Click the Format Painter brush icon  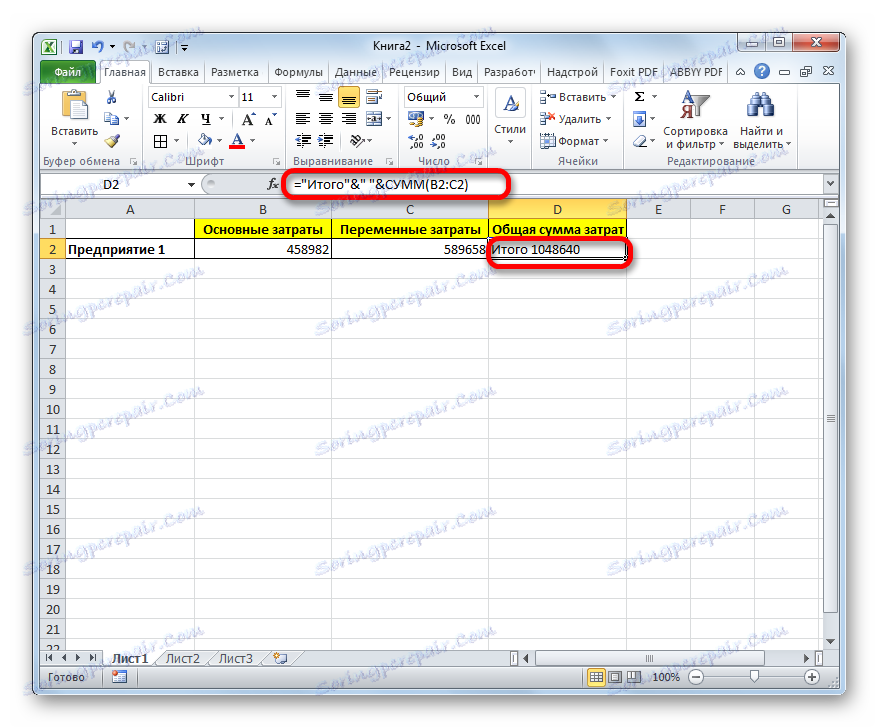[110, 141]
